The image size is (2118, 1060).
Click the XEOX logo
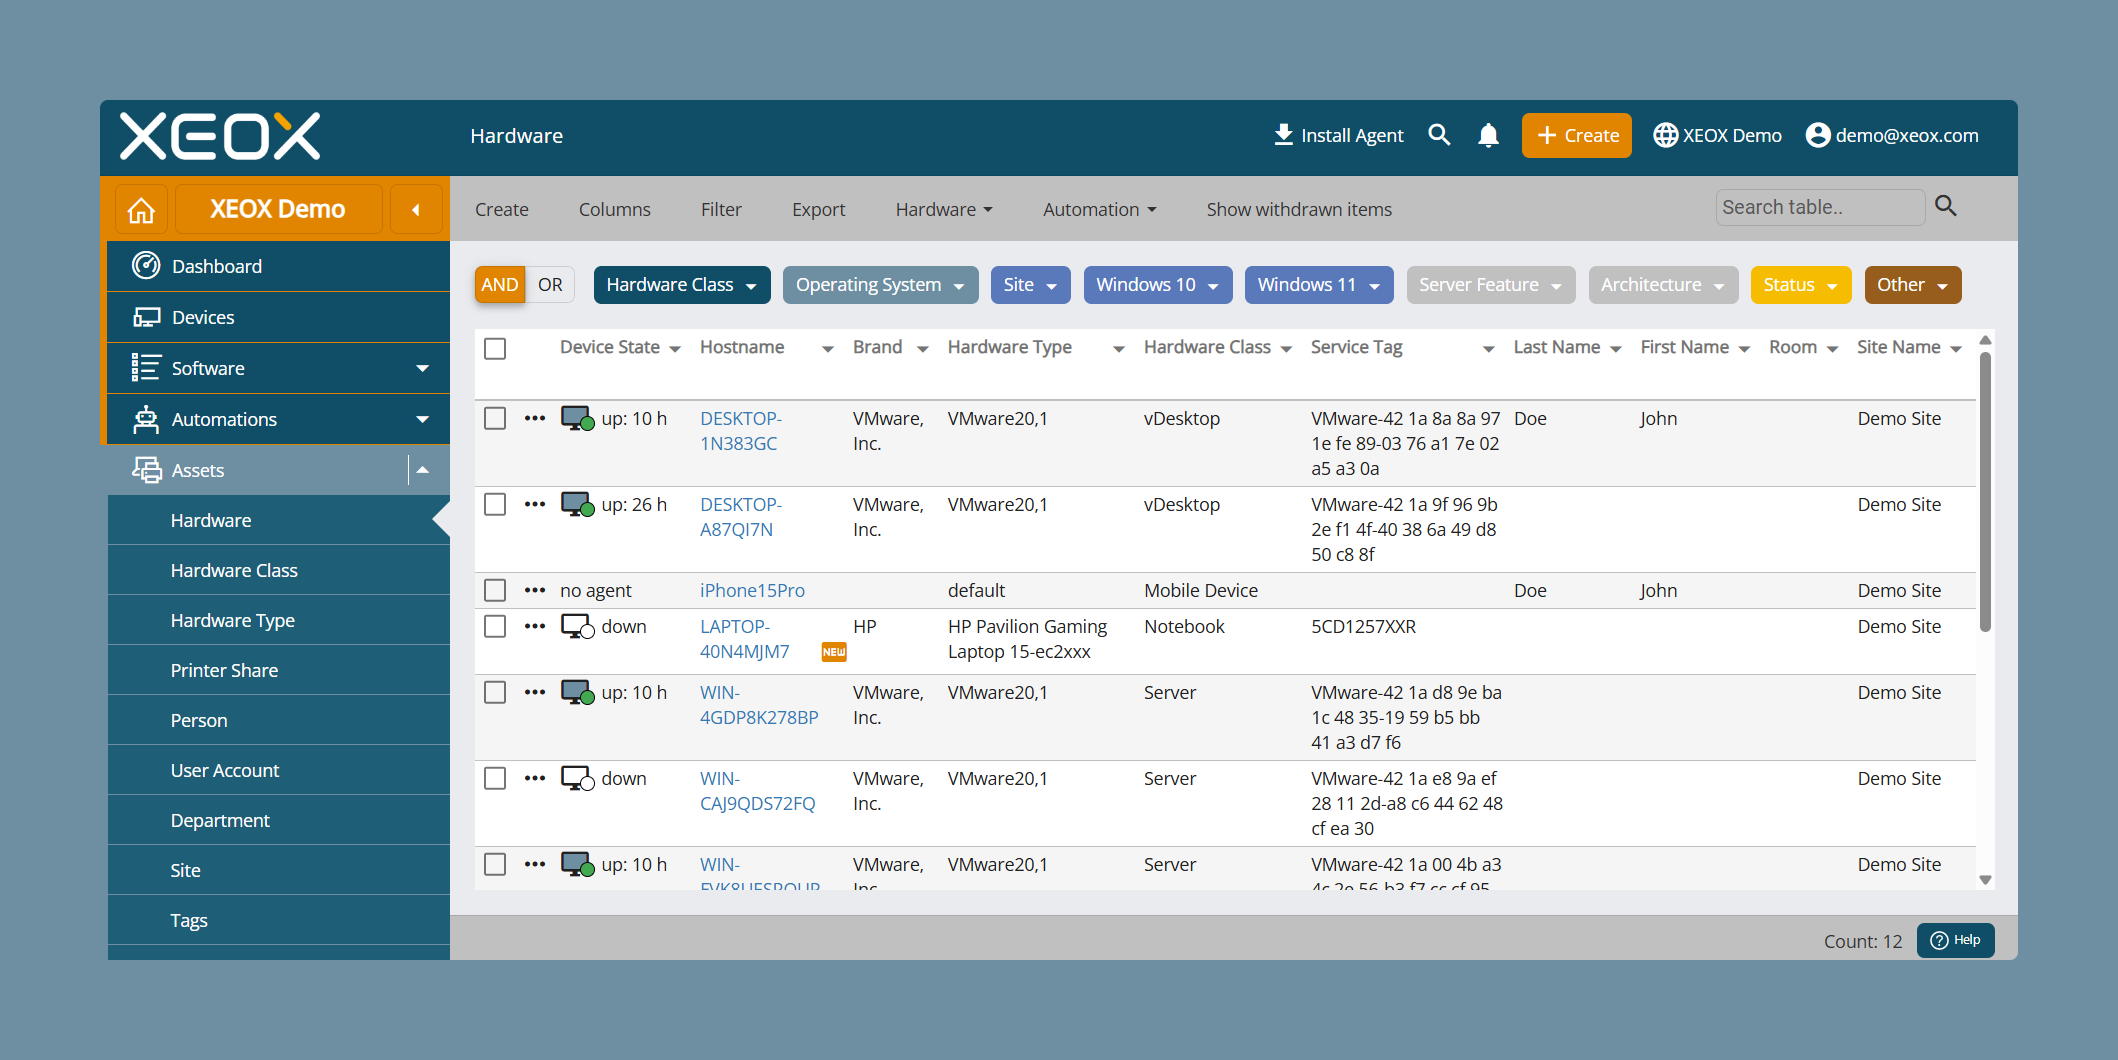click(x=220, y=136)
